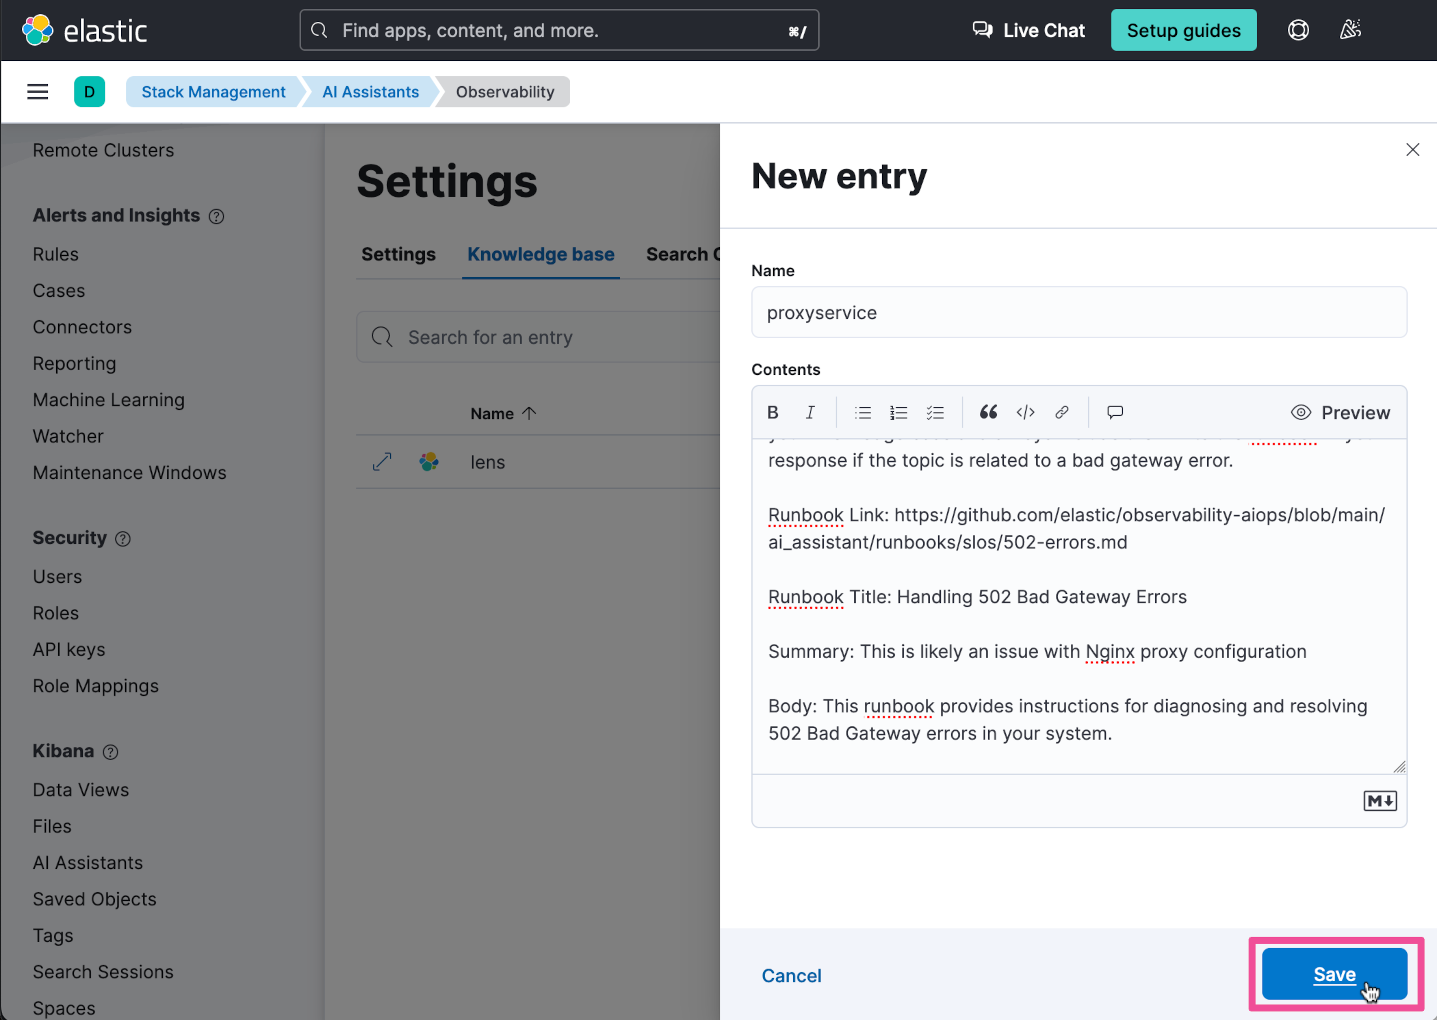Insert a code block
Viewport: 1437px width, 1020px height.
1025,412
